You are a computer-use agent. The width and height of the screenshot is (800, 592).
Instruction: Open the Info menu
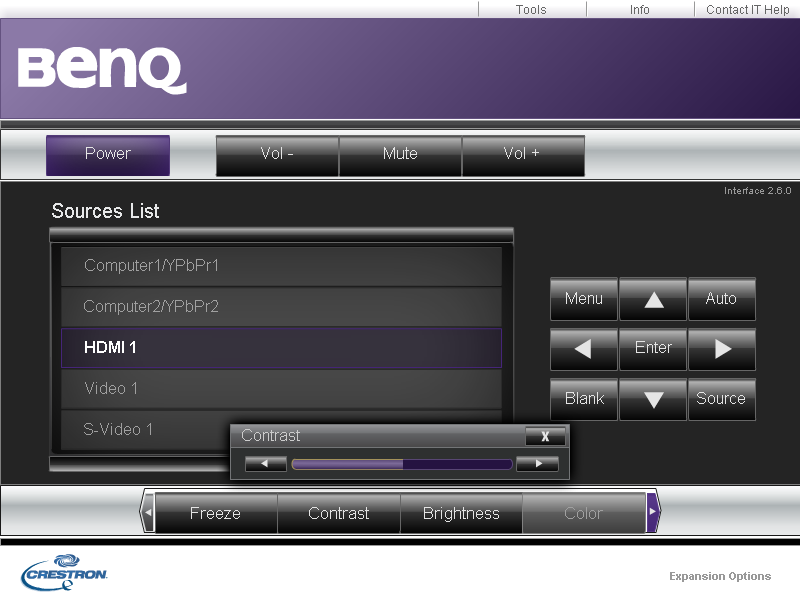640,10
